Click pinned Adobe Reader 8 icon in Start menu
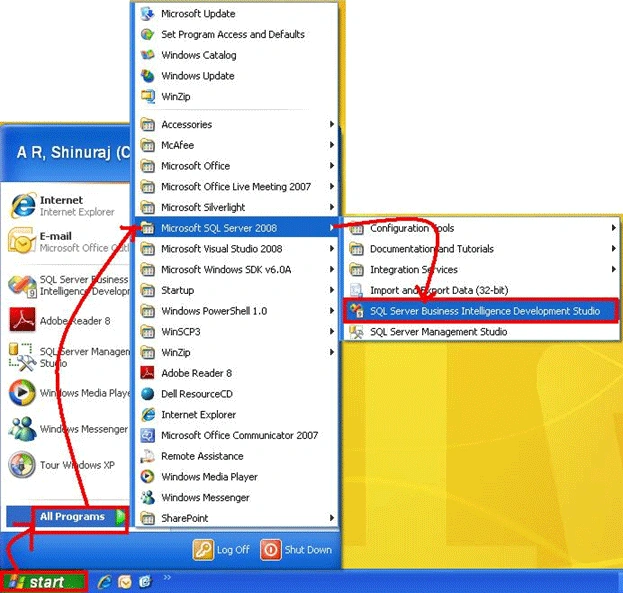Viewport: 623px width, 593px height. point(22,320)
